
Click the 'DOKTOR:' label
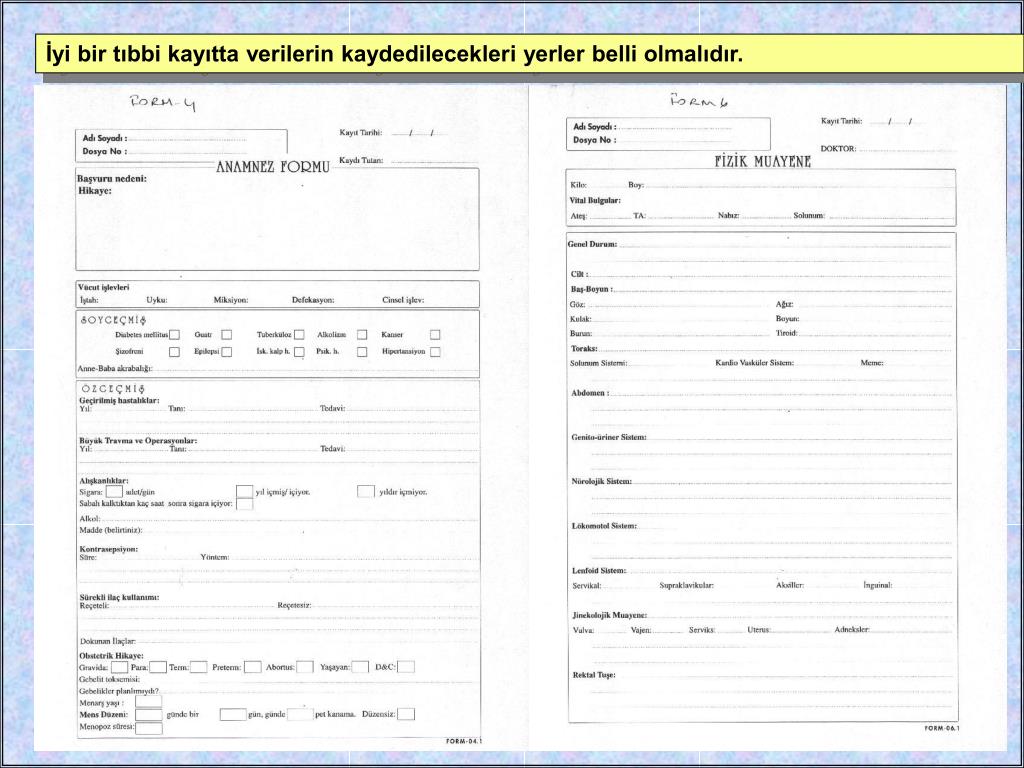[x=839, y=149]
